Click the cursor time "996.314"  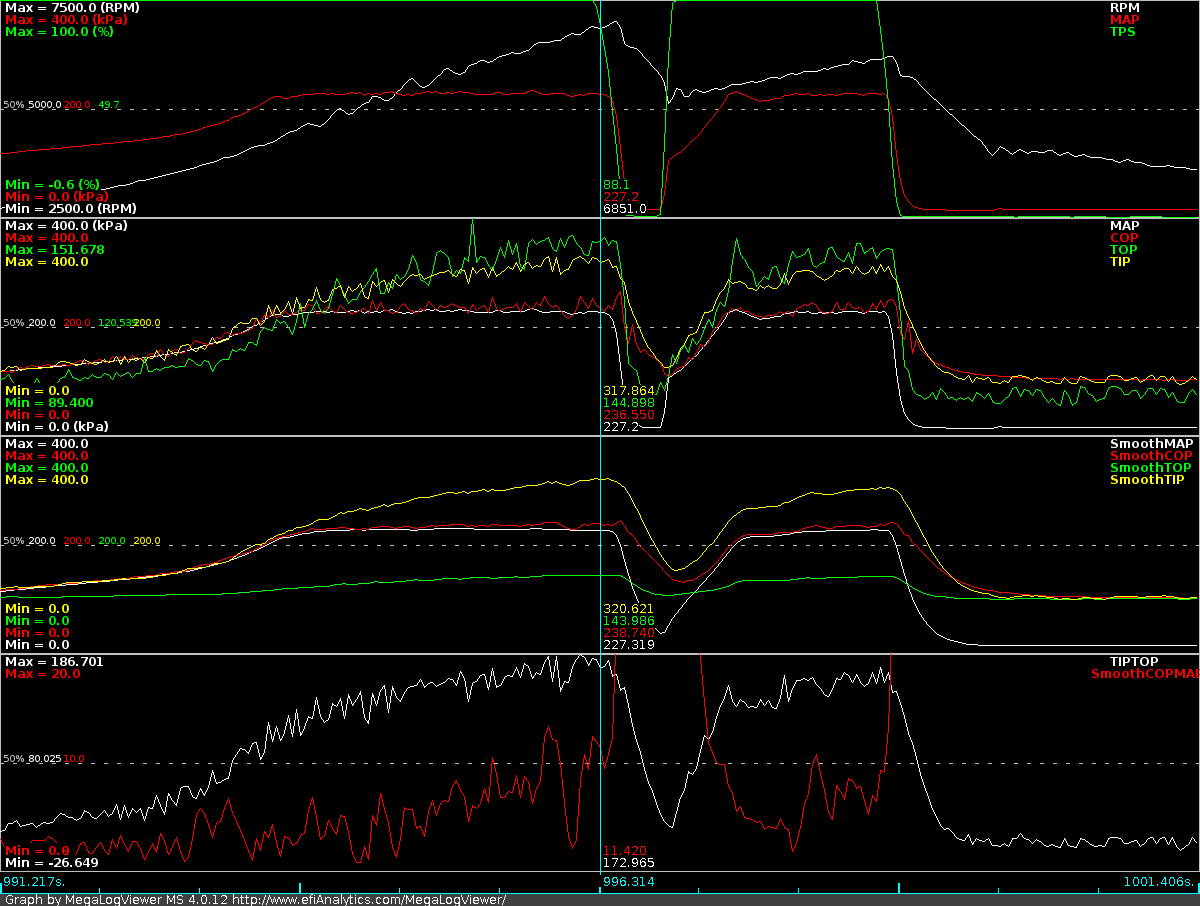click(629, 882)
